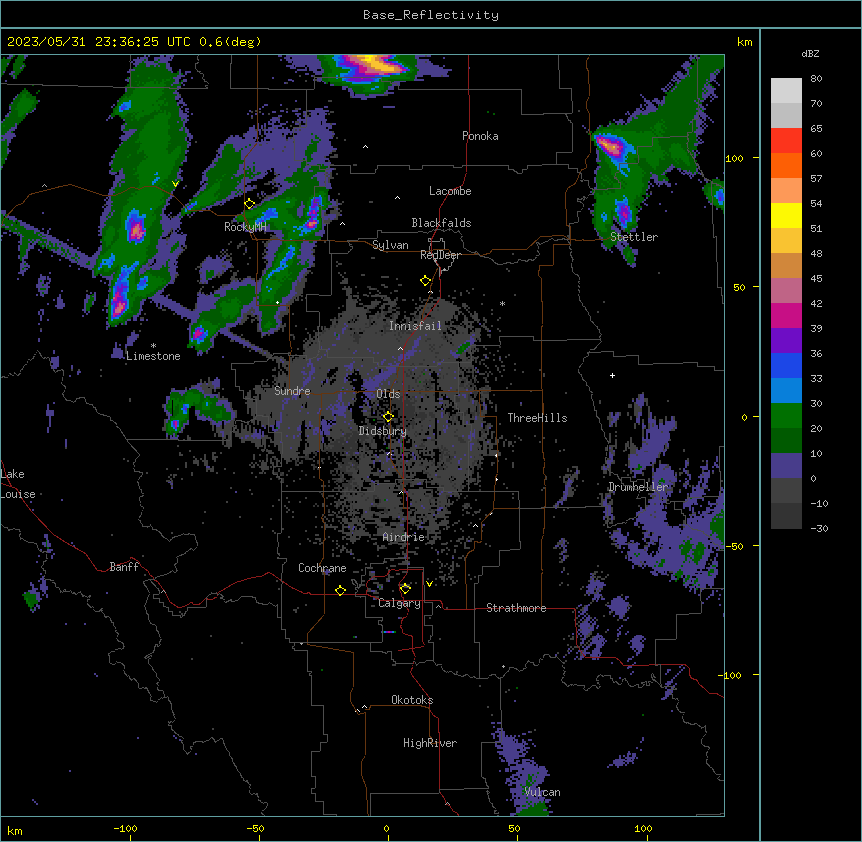Click the 2023/05/31 23:36:25 UTC timestamp
This screenshot has width=862, height=842.
[x=99, y=42]
